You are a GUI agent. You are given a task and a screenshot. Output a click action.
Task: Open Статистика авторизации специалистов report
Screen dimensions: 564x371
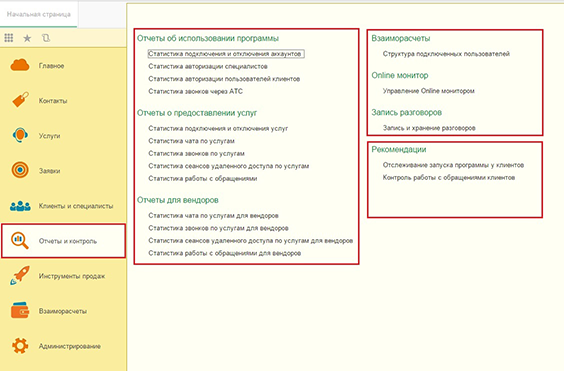tap(208, 66)
